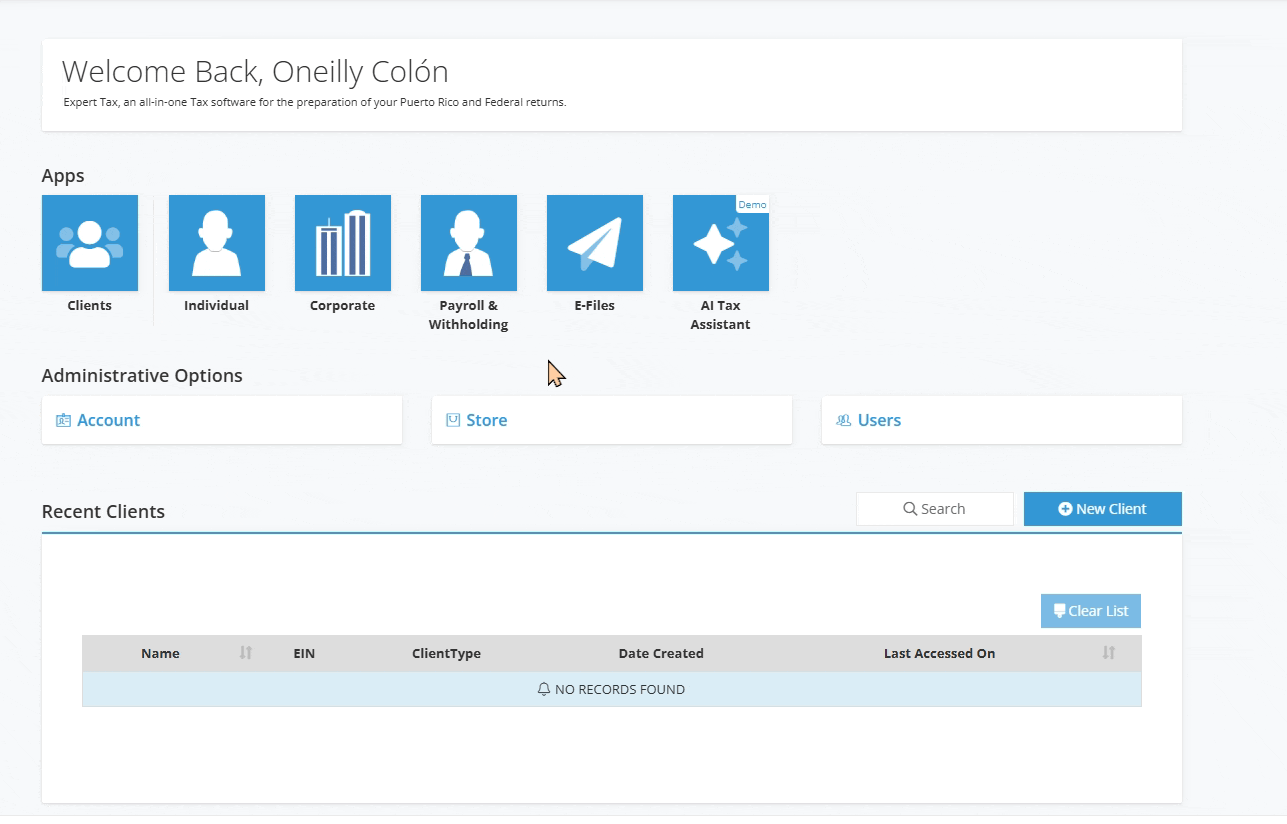Screen dimensions: 1287x824
Task: Launch the AI Tax Assistant tile
Action: [721, 243]
